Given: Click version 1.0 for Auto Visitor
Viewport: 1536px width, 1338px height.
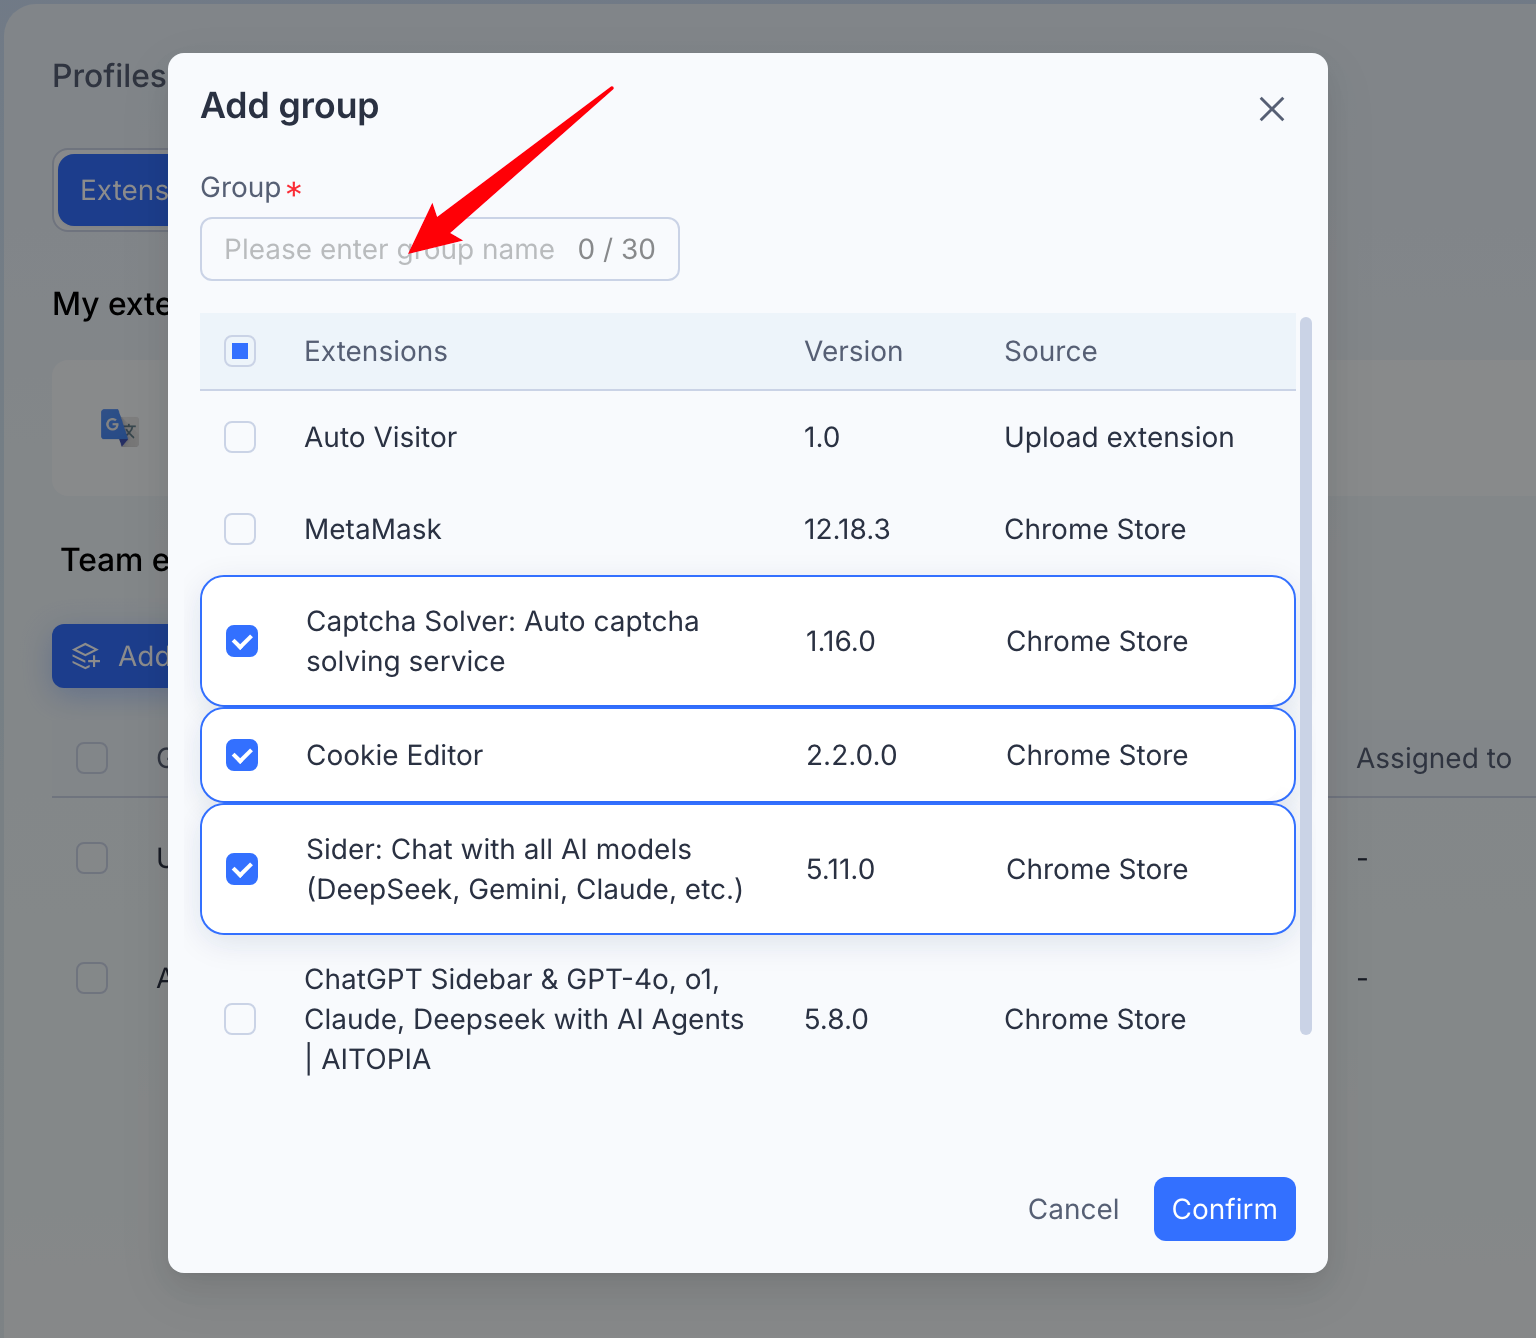Looking at the screenshot, I should point(821,437).
